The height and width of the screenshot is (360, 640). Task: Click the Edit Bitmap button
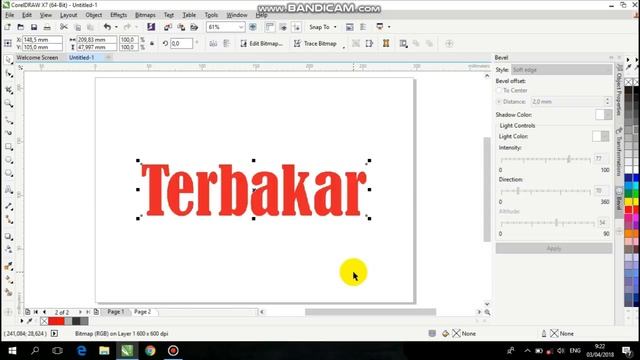pyautogui.click(x=261, y=43)
